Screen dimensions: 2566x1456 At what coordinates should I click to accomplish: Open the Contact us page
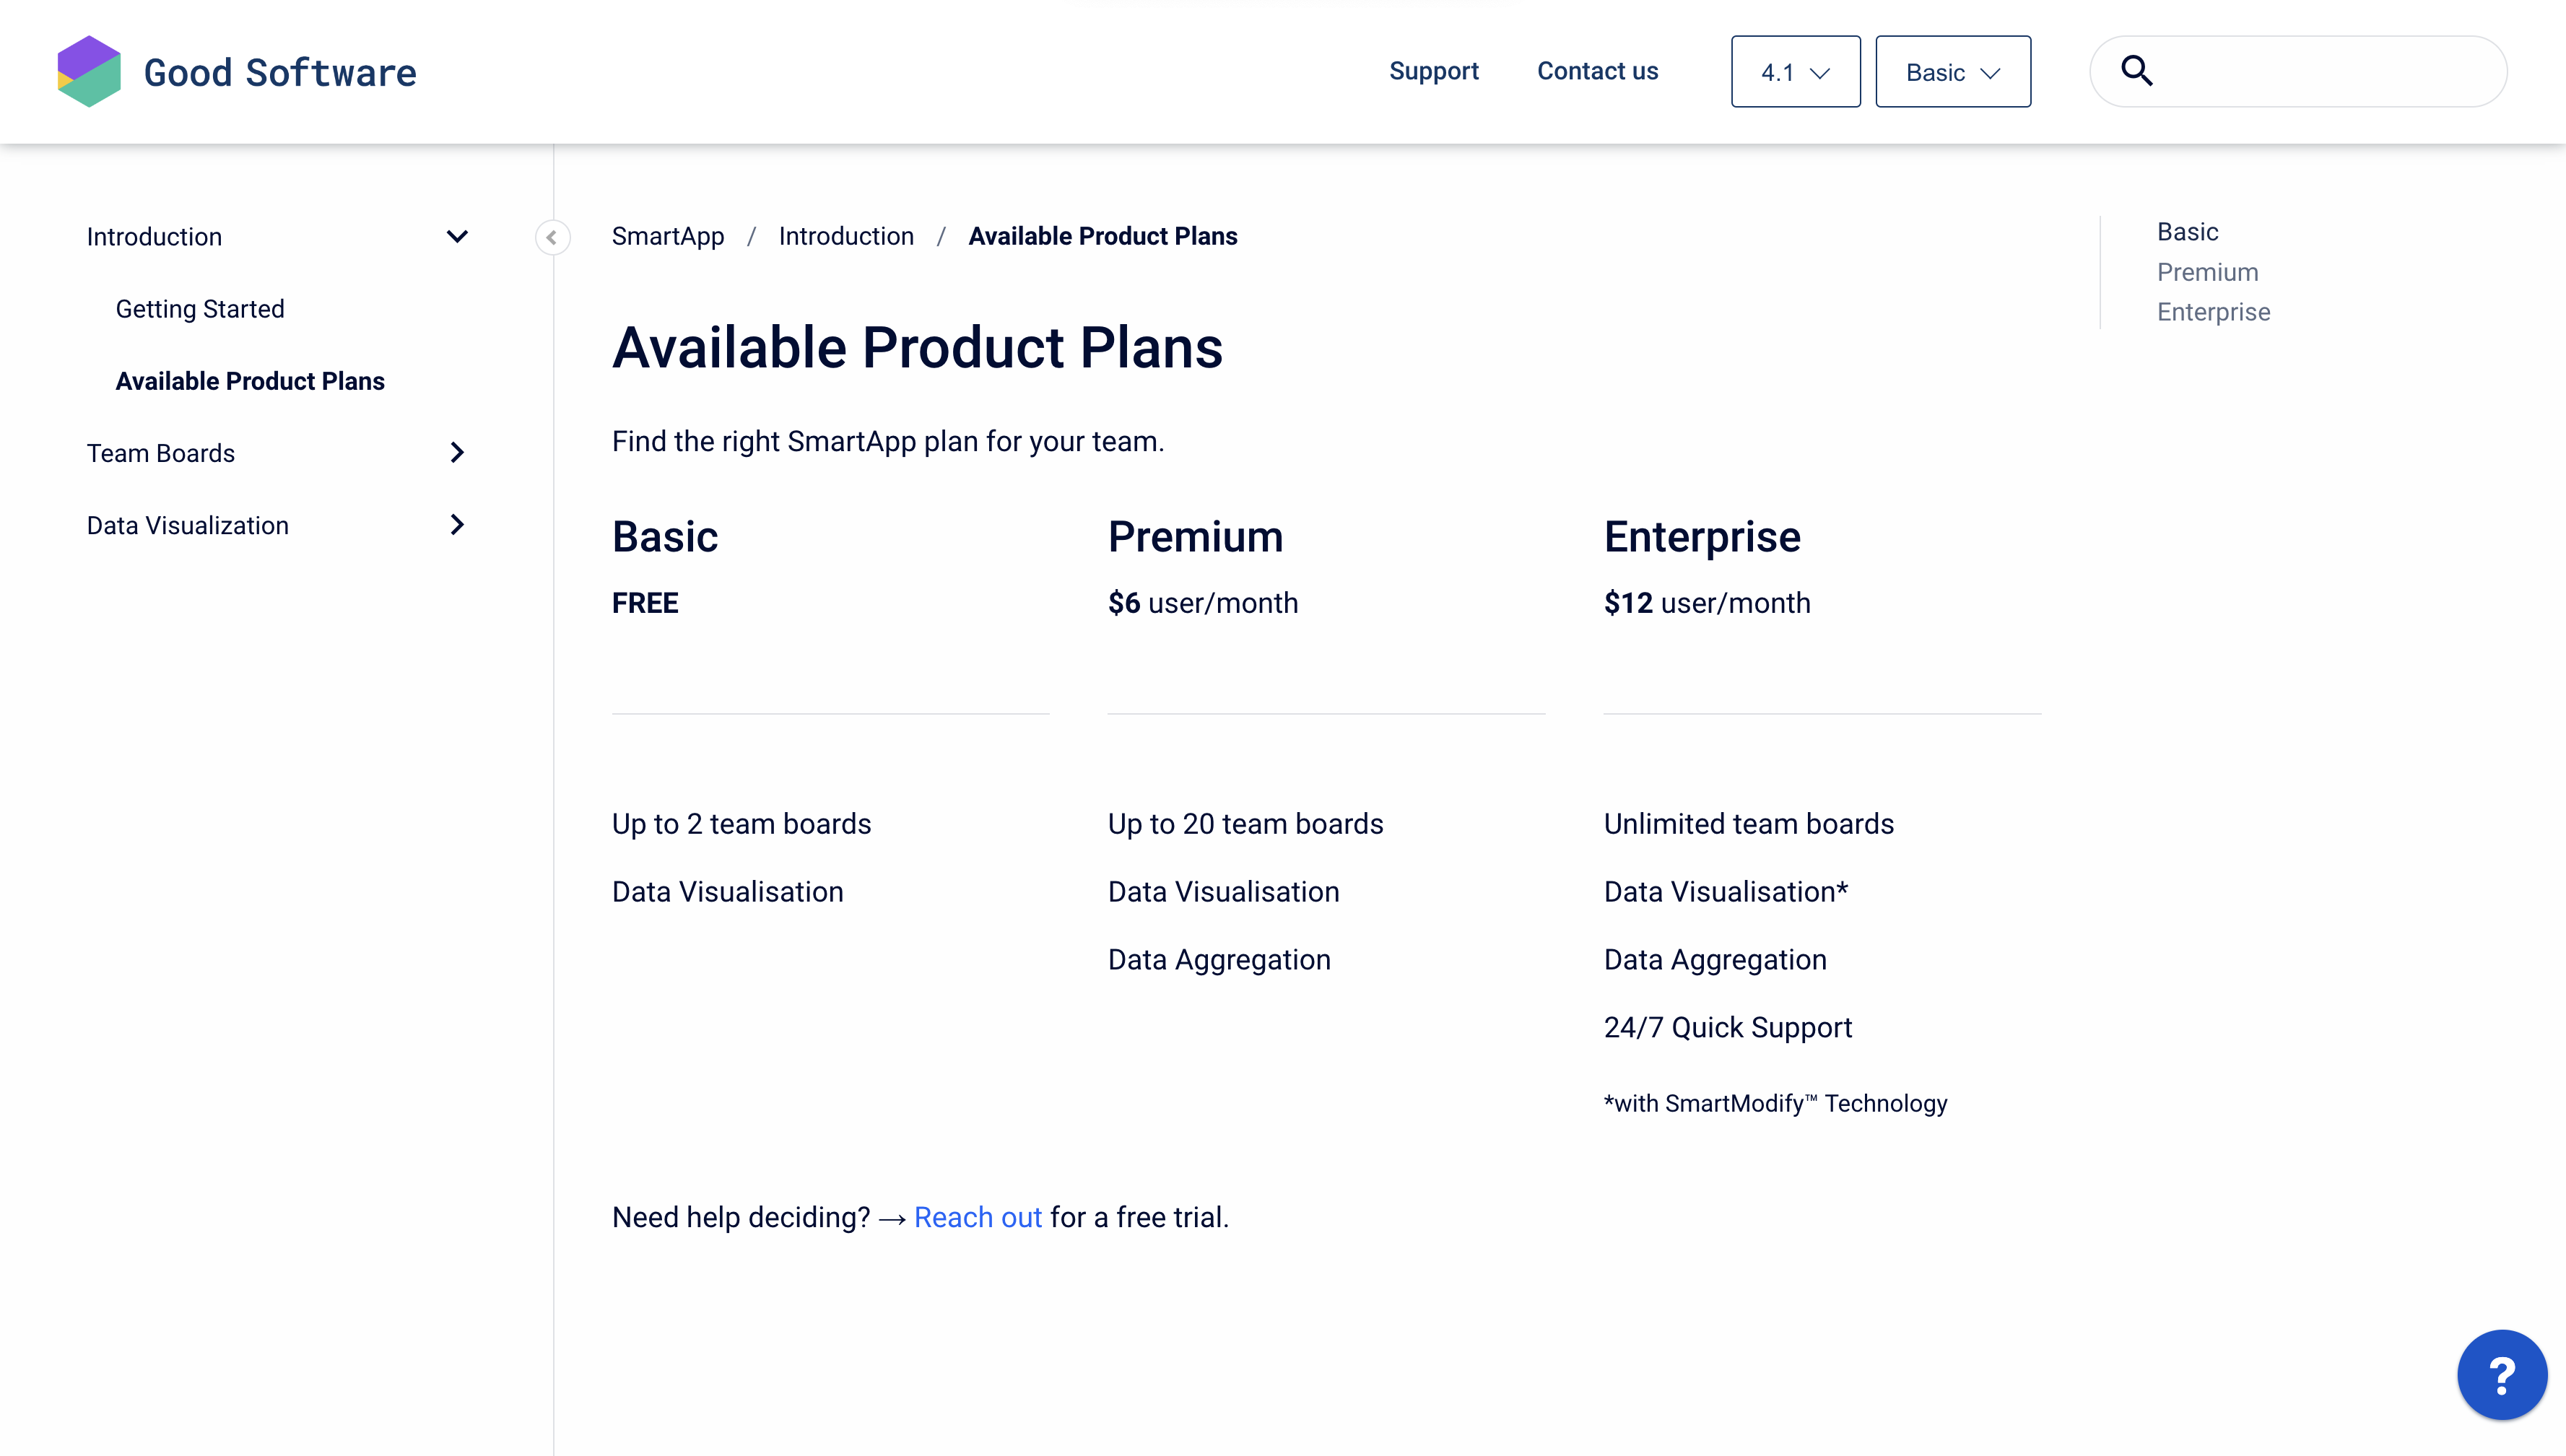1597,71
